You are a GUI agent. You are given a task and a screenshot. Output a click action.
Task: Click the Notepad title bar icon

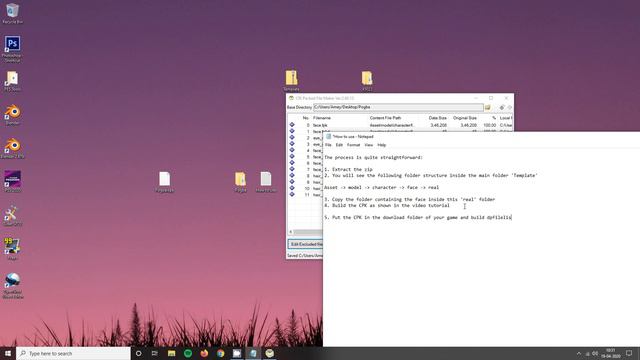[x=329, y=137]
